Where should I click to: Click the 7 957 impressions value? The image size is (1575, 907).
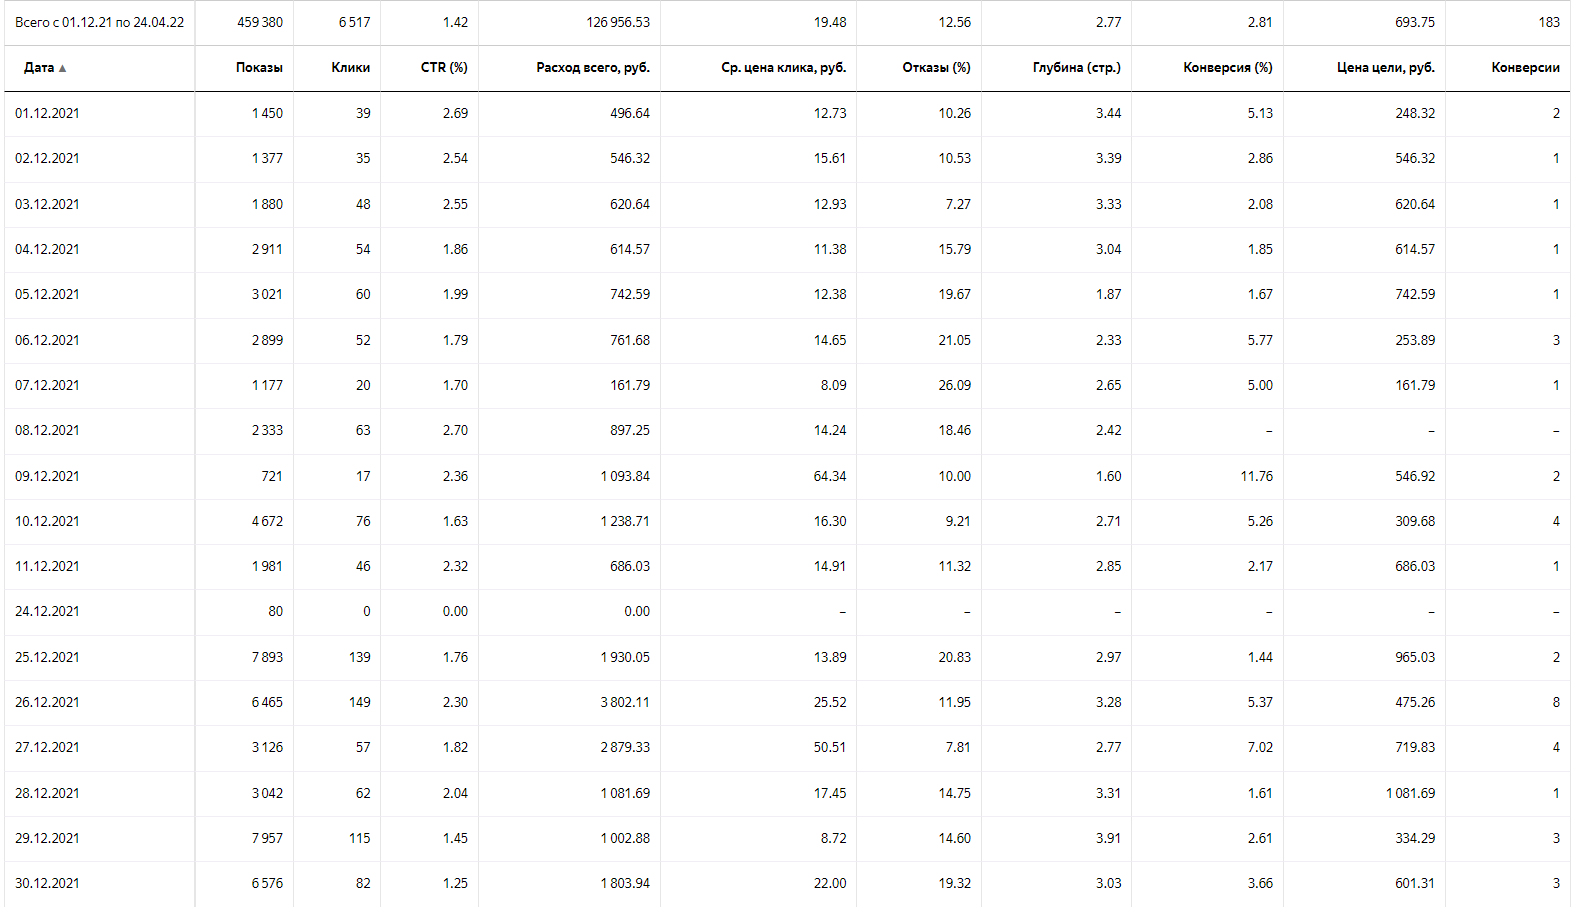click(267, 839)
